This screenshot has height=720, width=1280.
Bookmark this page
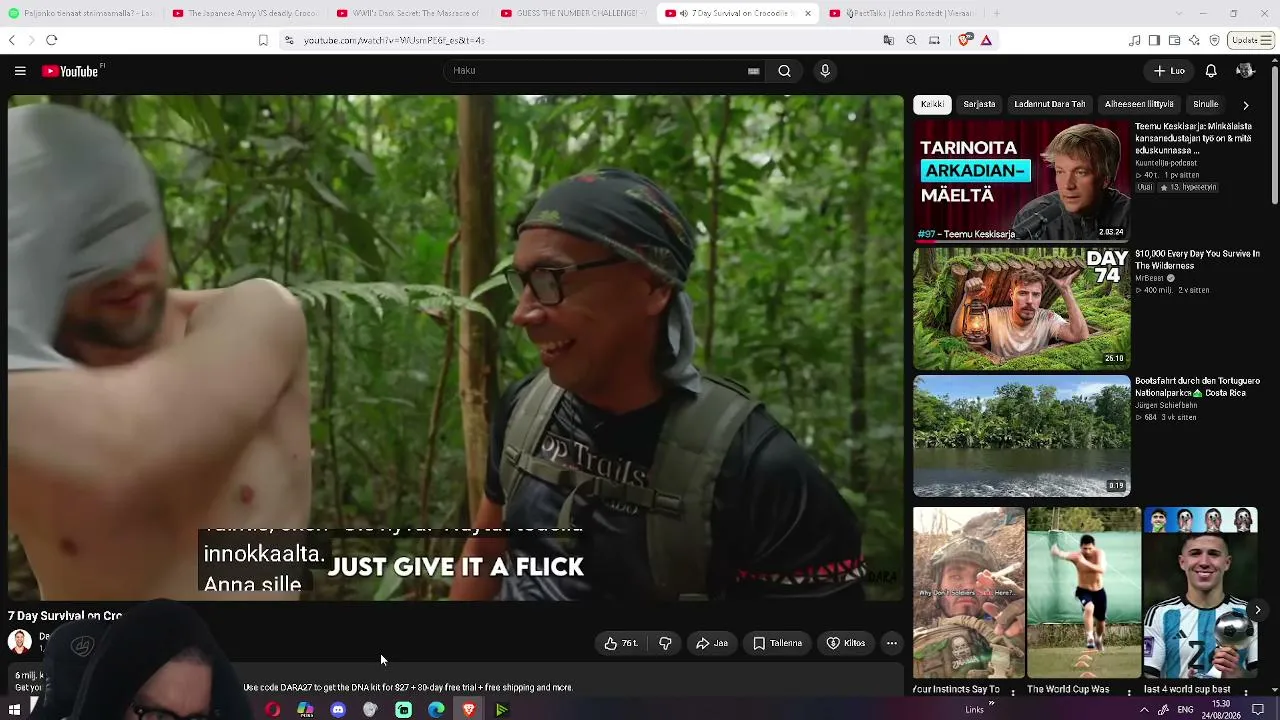263,40
